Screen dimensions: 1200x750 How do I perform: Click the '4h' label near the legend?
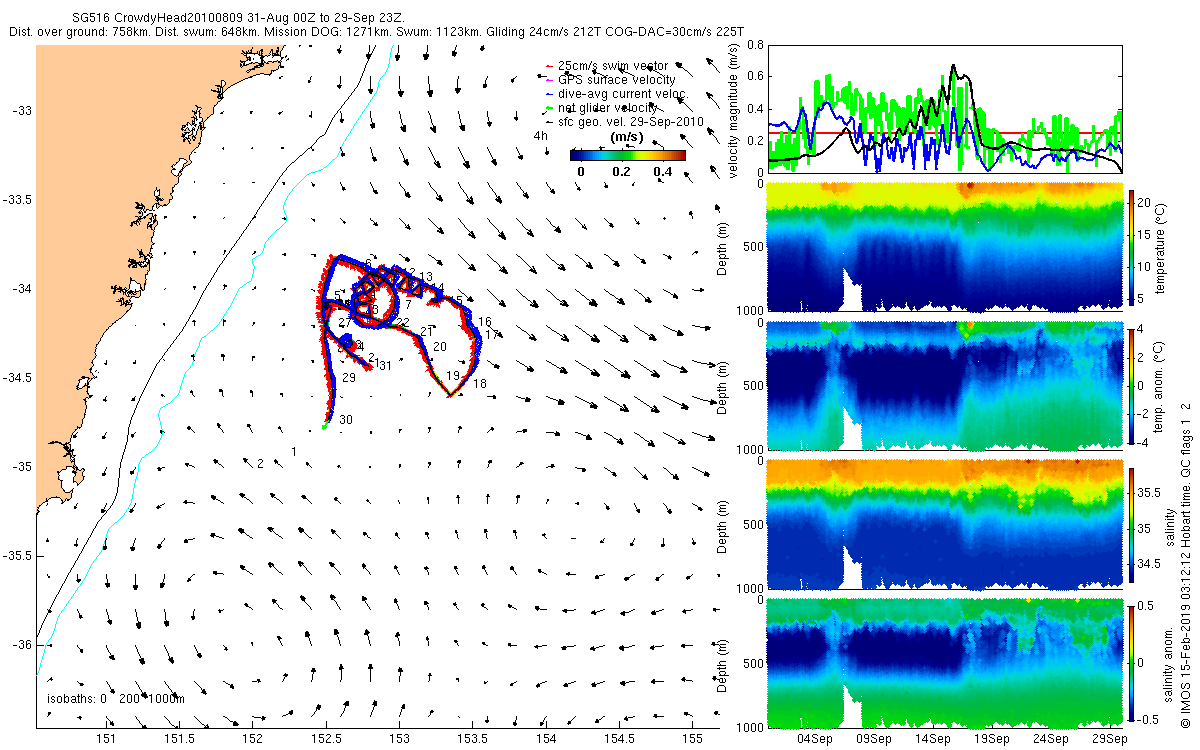(541, 136)
